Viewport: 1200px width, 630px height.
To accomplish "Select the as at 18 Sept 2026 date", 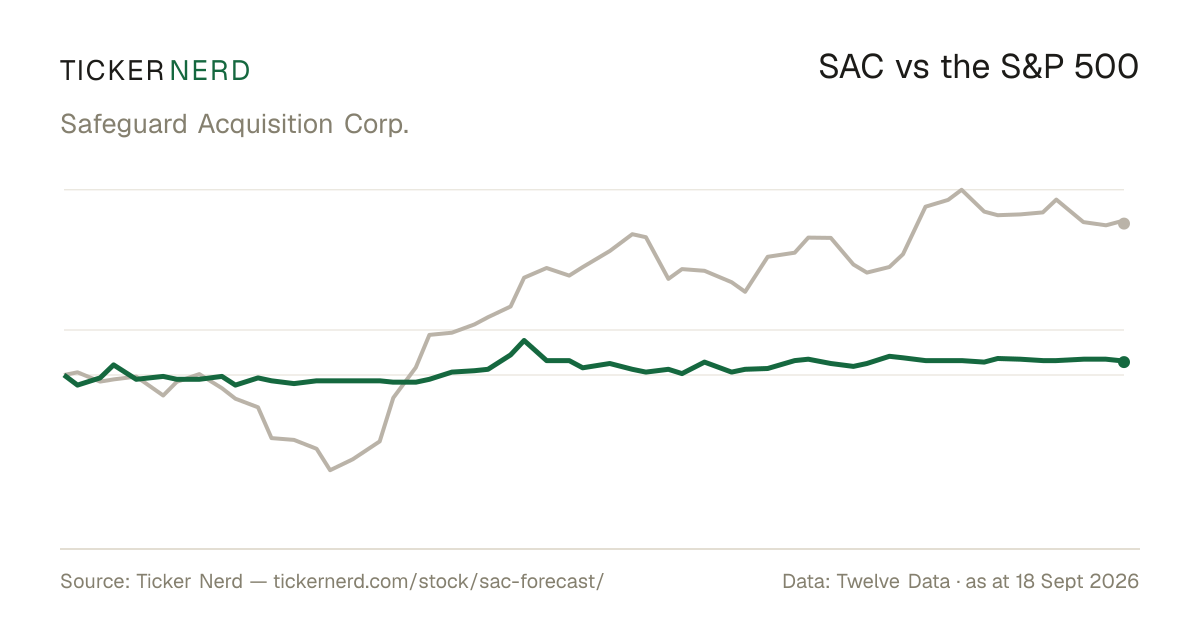I will pyautogui.click(x=1052, y=581).
